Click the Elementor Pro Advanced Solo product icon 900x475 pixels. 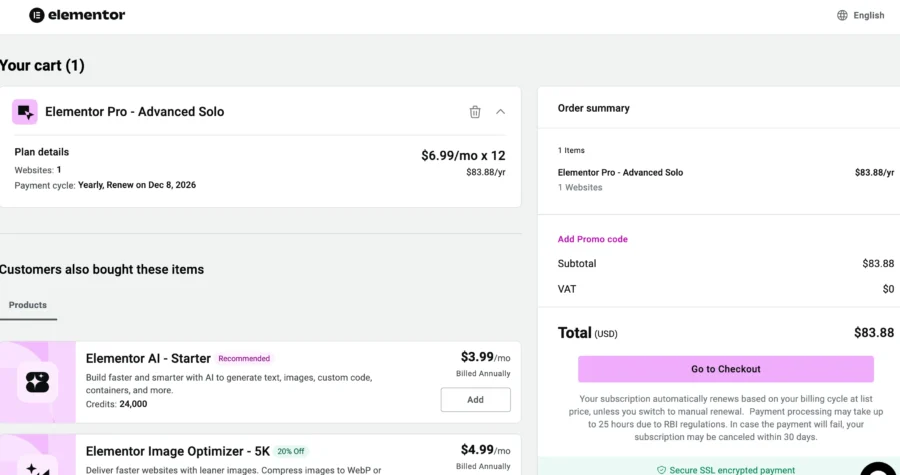(25, 112)
